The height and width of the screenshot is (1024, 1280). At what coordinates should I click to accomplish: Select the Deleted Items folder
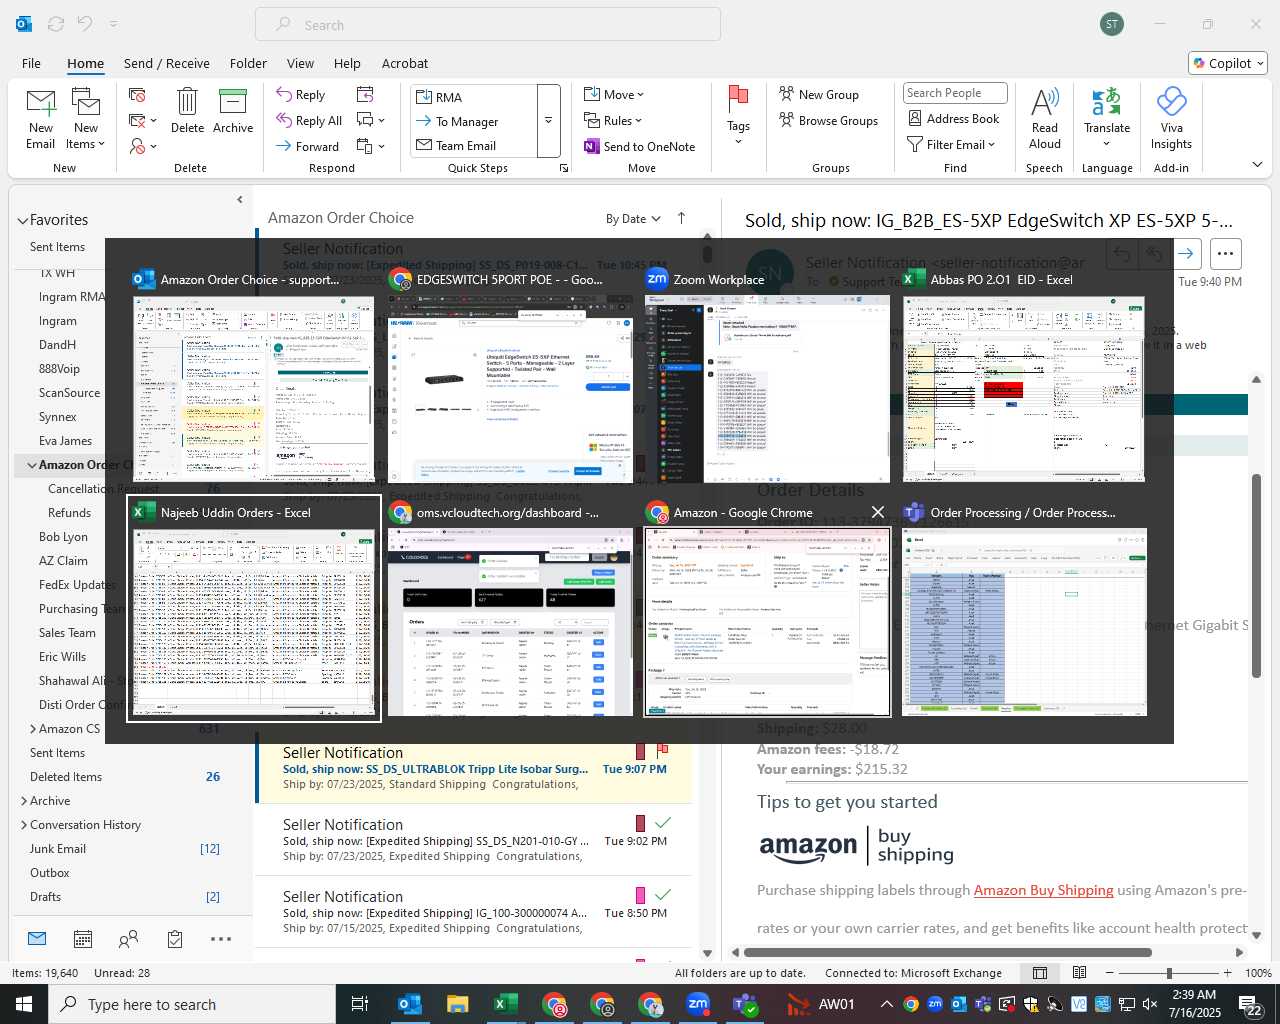click(66, 777)
